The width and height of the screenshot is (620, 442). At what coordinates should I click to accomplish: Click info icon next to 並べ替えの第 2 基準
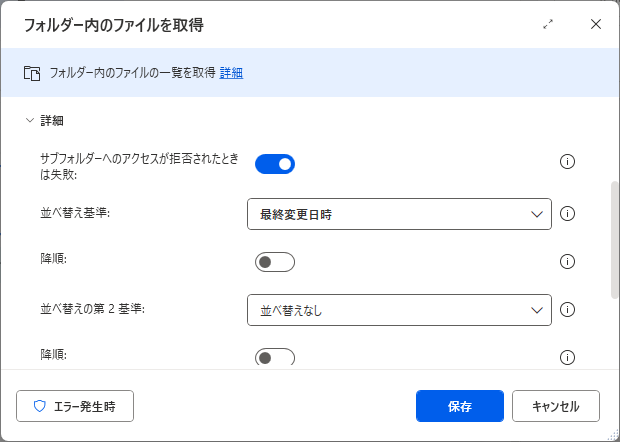pyautogui.click(x=567, y=310)
